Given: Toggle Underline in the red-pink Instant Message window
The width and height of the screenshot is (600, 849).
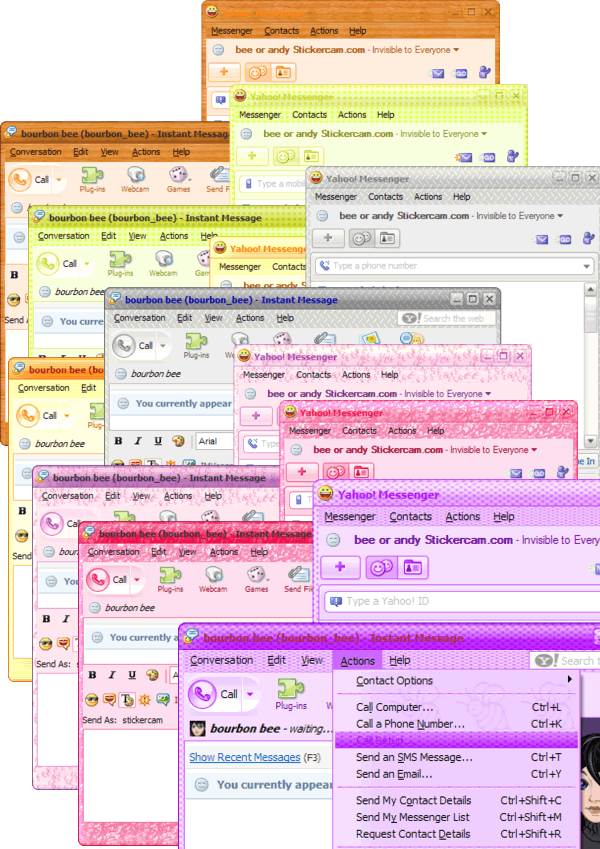Looking at the screenshot, I should [x=132, y=675].
